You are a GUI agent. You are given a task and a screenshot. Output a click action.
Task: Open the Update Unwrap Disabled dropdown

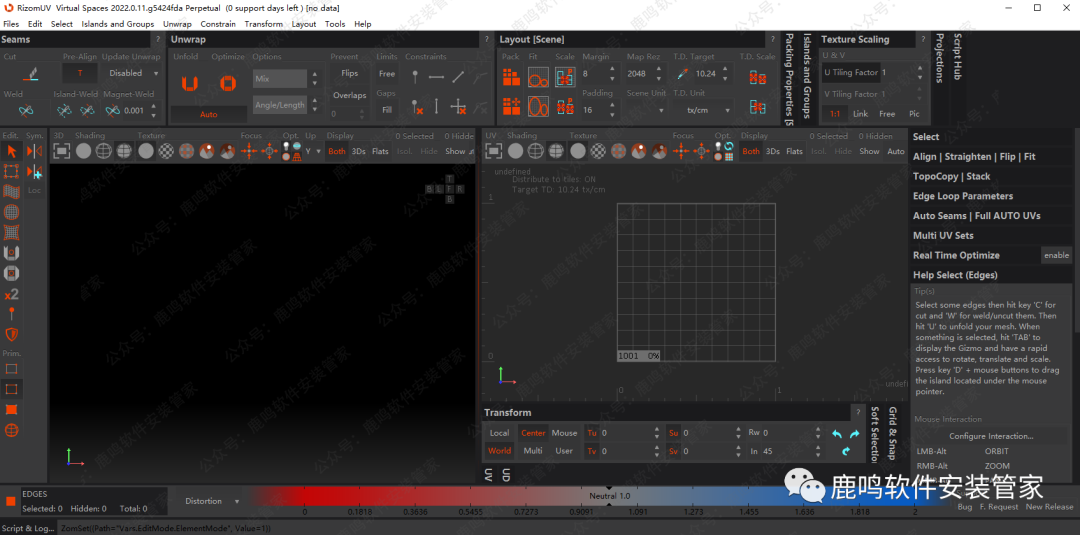pos(131,73)
